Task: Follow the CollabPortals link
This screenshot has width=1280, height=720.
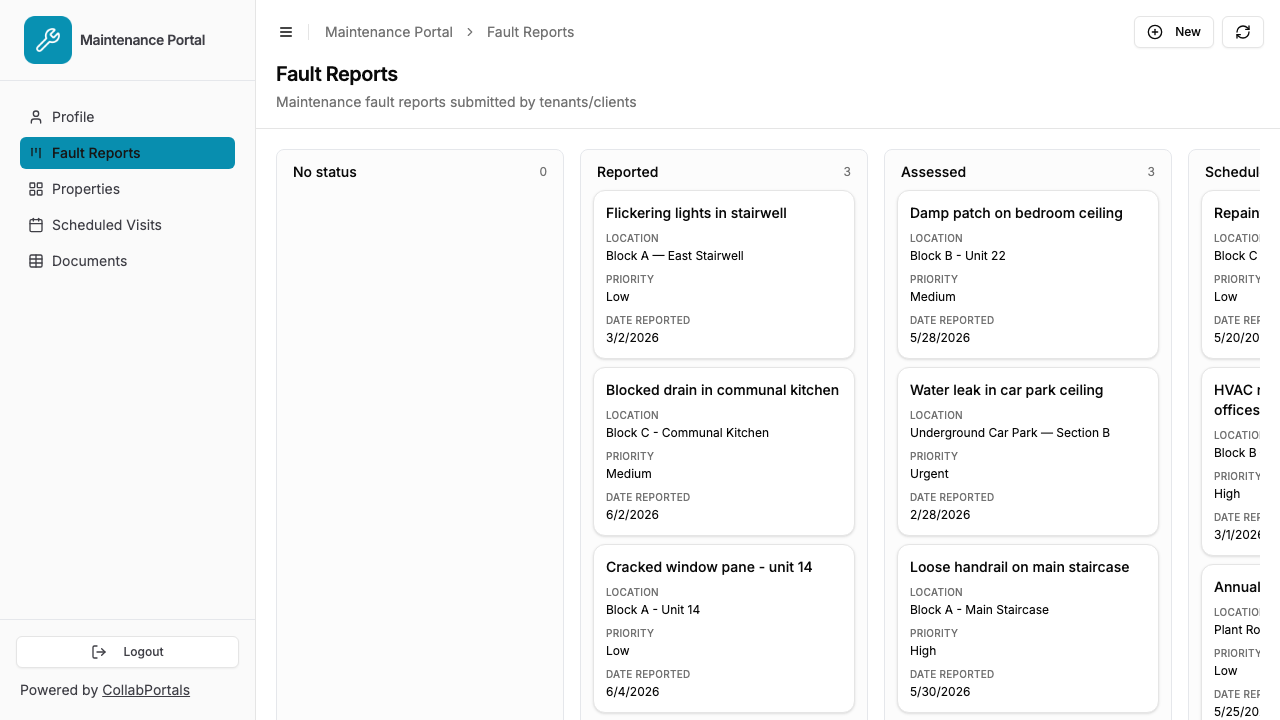Action: 146,690
